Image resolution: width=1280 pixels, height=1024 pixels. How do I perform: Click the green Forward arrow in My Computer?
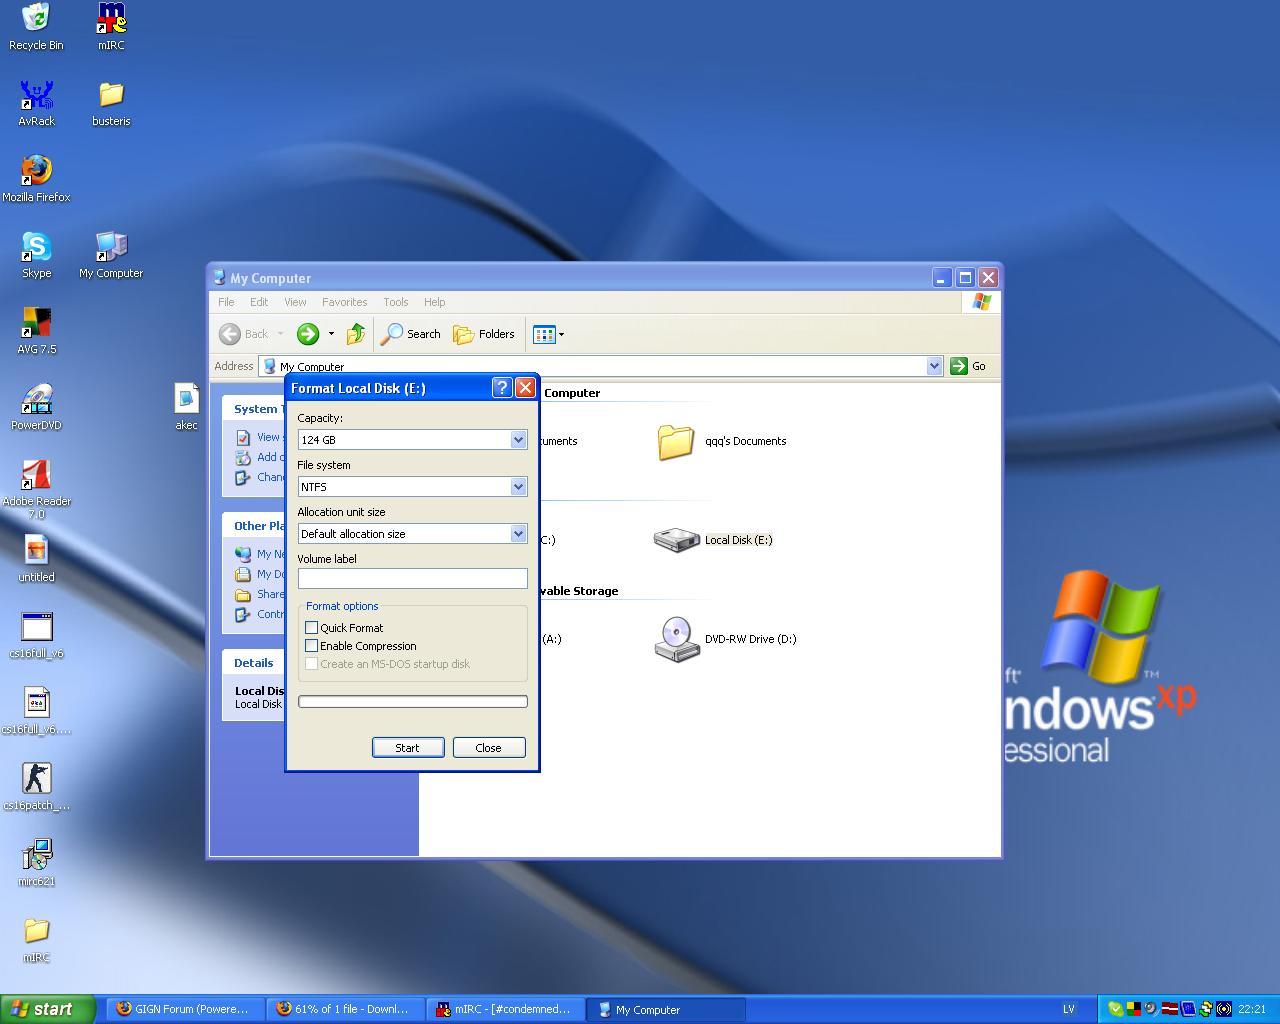click(308, 334)
